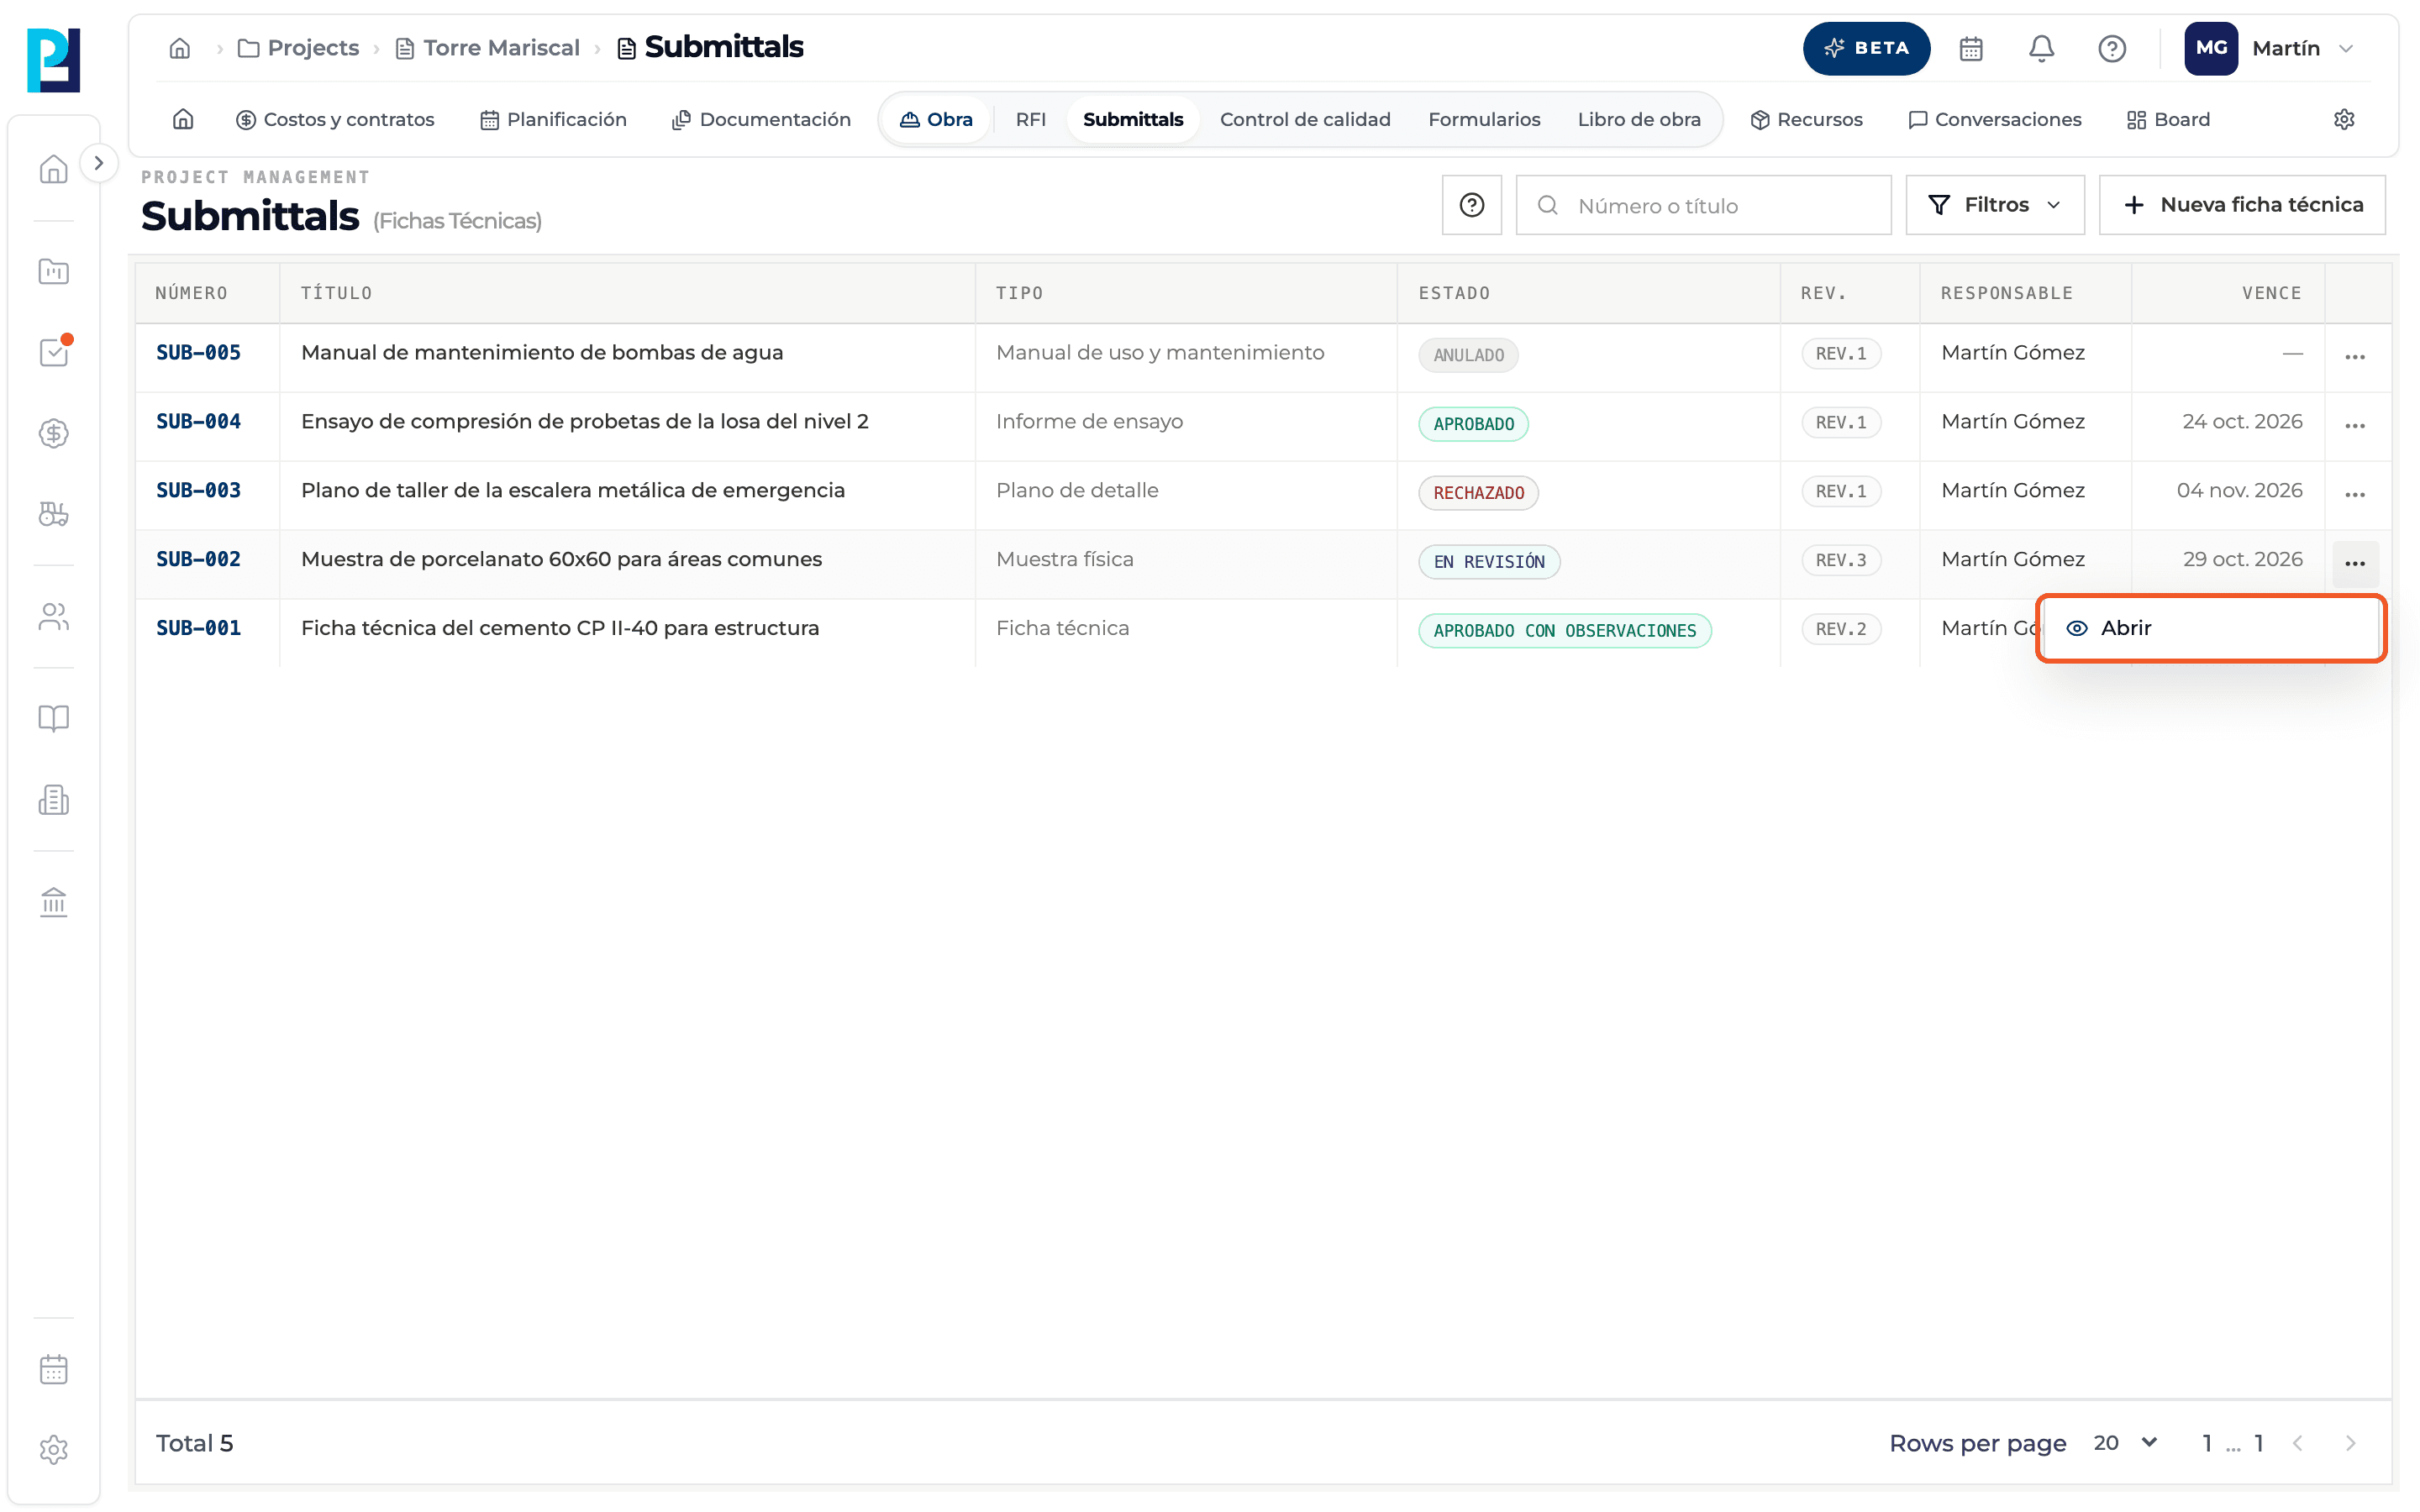Image resolution: width=2420 pixels, height=1512 pixels.
Task: Change rows per page value 20
Action: pos(2125,1443)
